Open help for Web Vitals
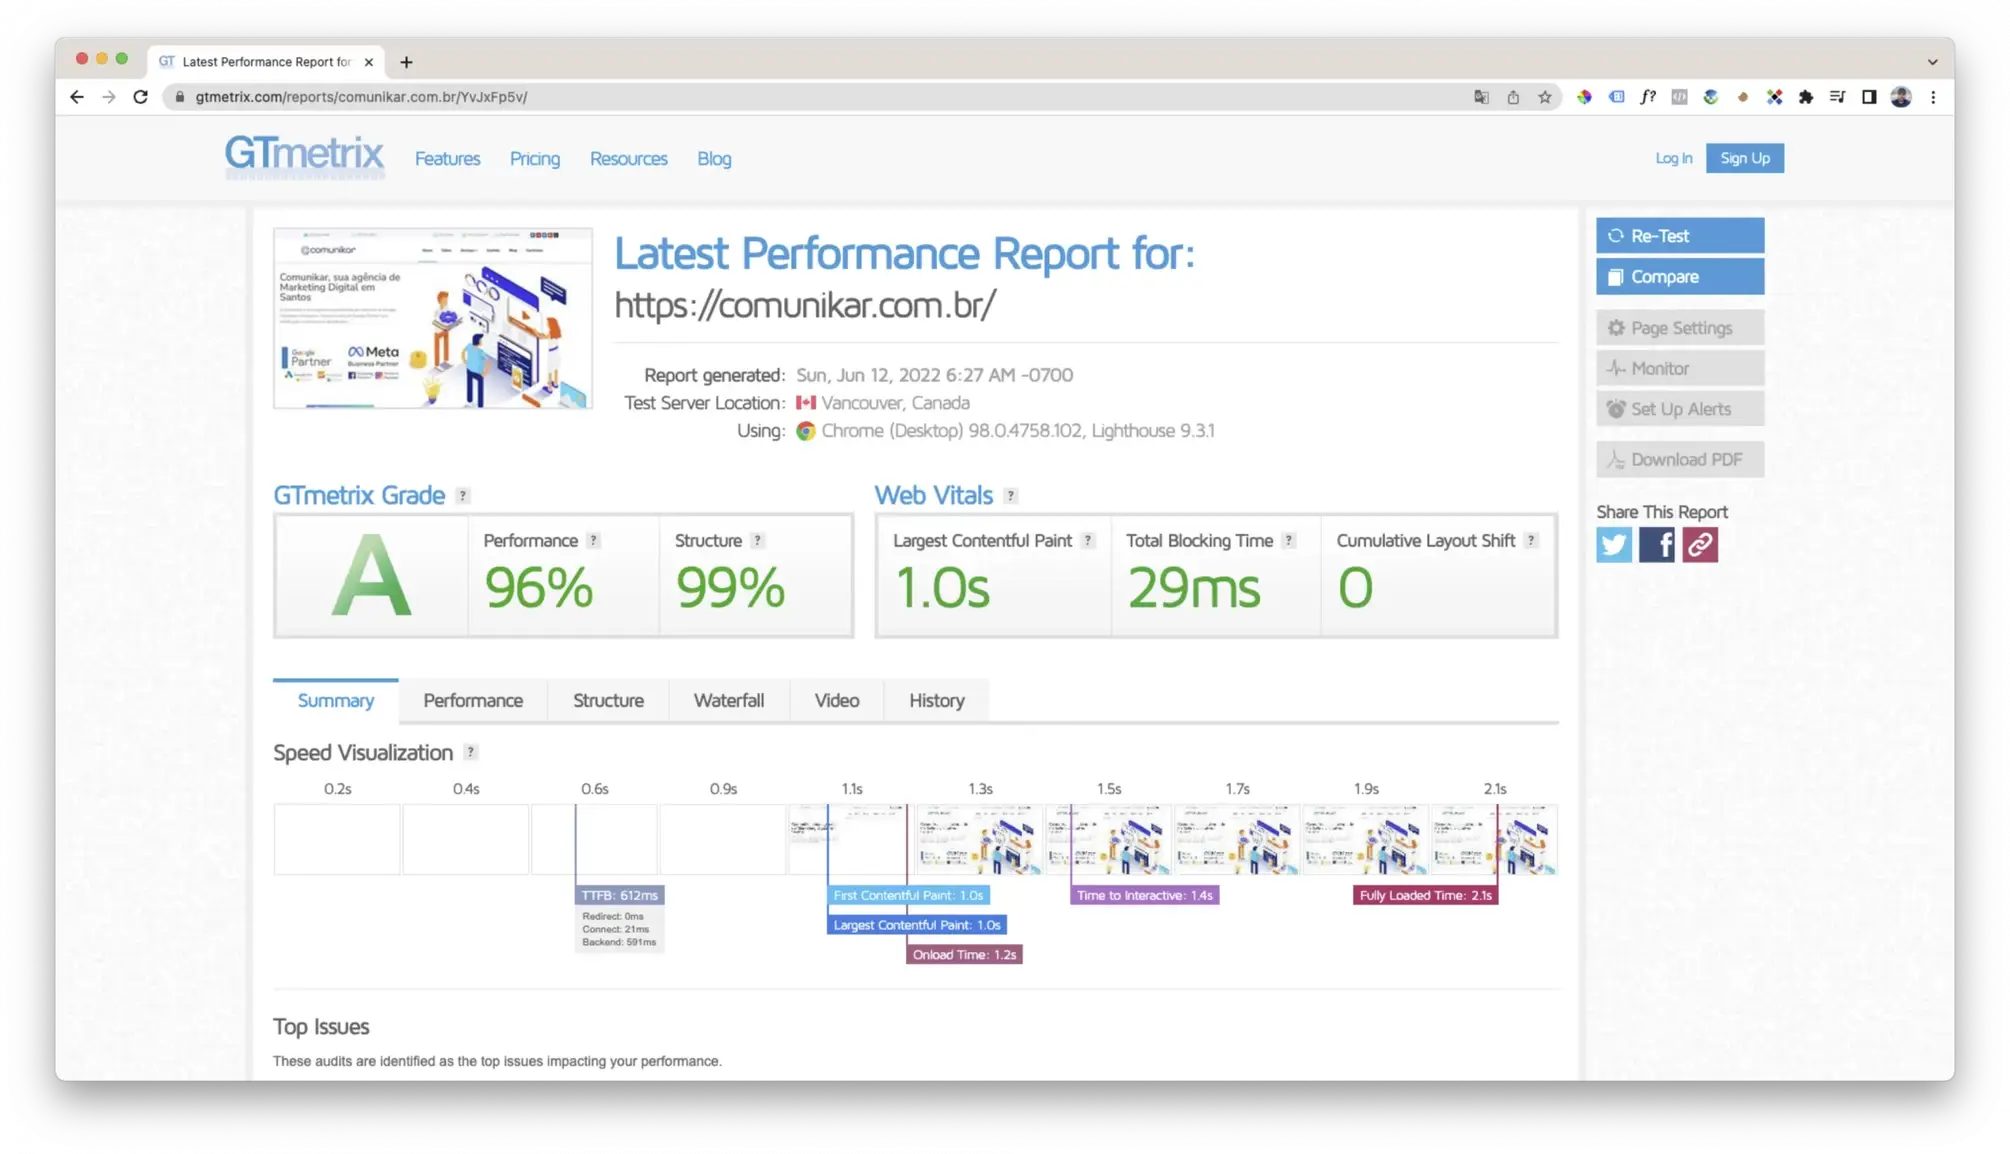 [x=1011, y=496]
